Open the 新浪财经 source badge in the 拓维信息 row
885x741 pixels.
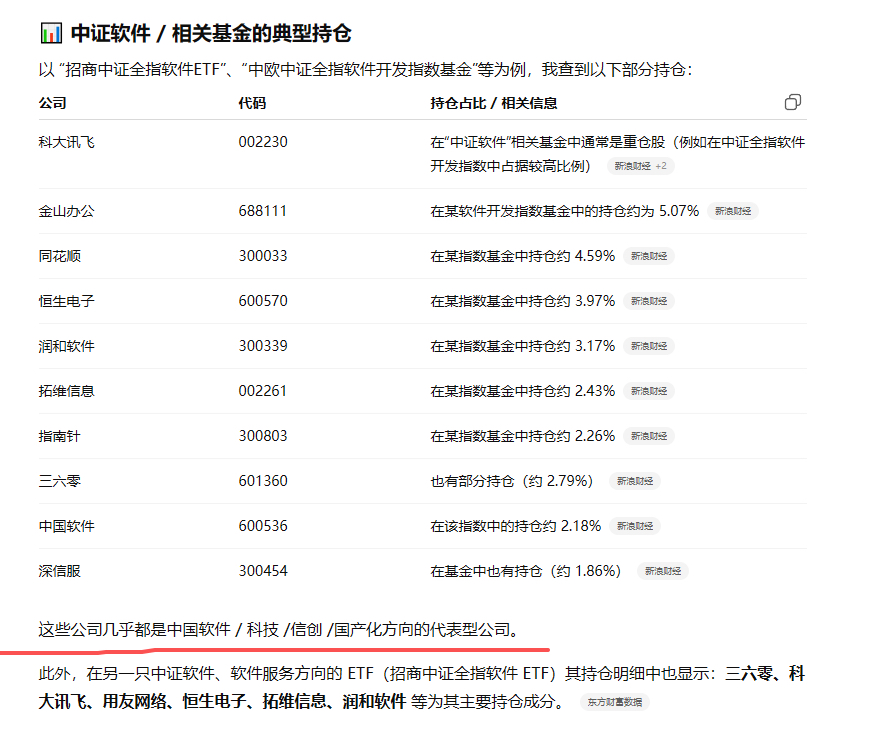tap(649, 391)
